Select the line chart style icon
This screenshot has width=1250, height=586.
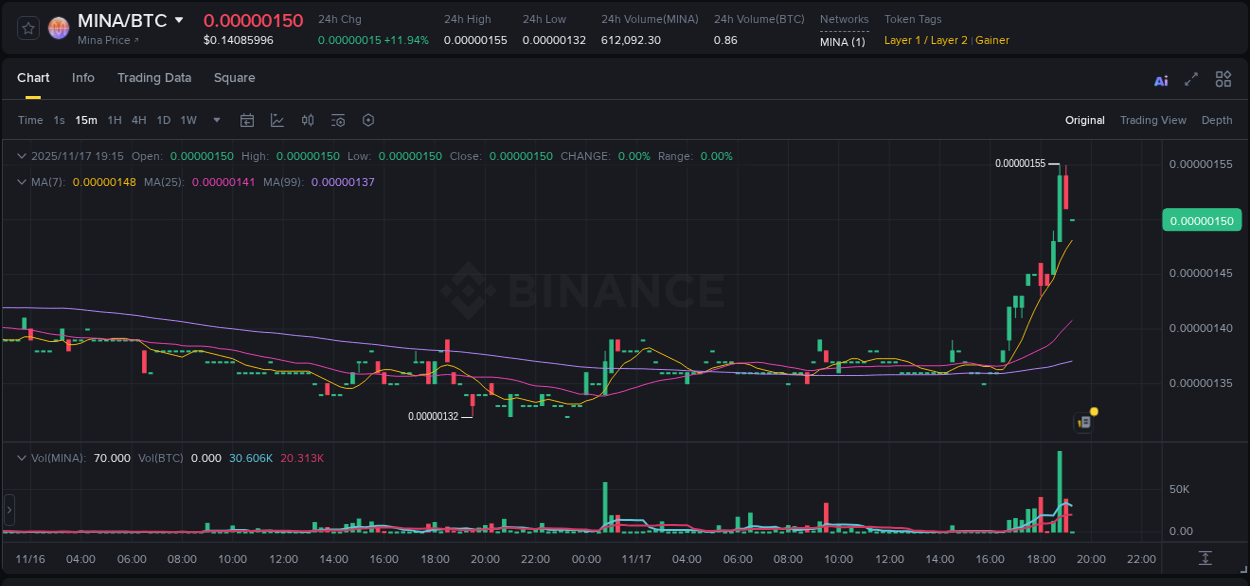277,119
